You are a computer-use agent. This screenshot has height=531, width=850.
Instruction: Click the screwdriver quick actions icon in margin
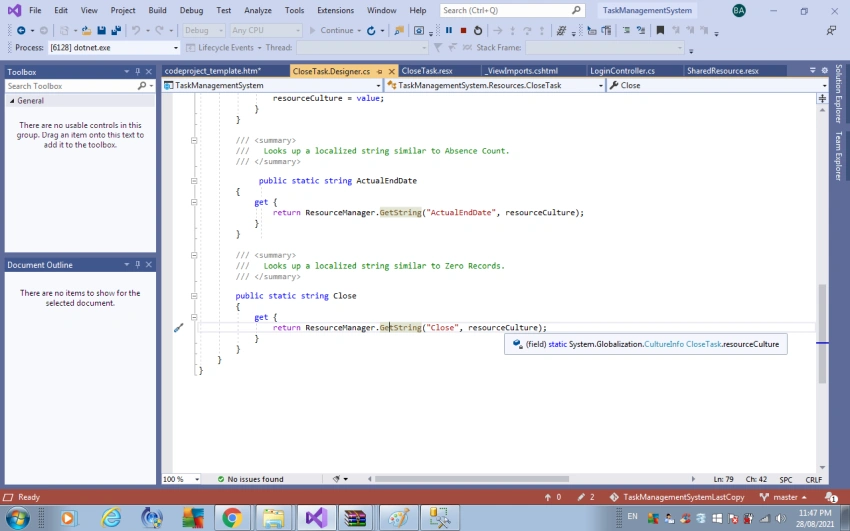pyautogui.click(x=178, y=327)
